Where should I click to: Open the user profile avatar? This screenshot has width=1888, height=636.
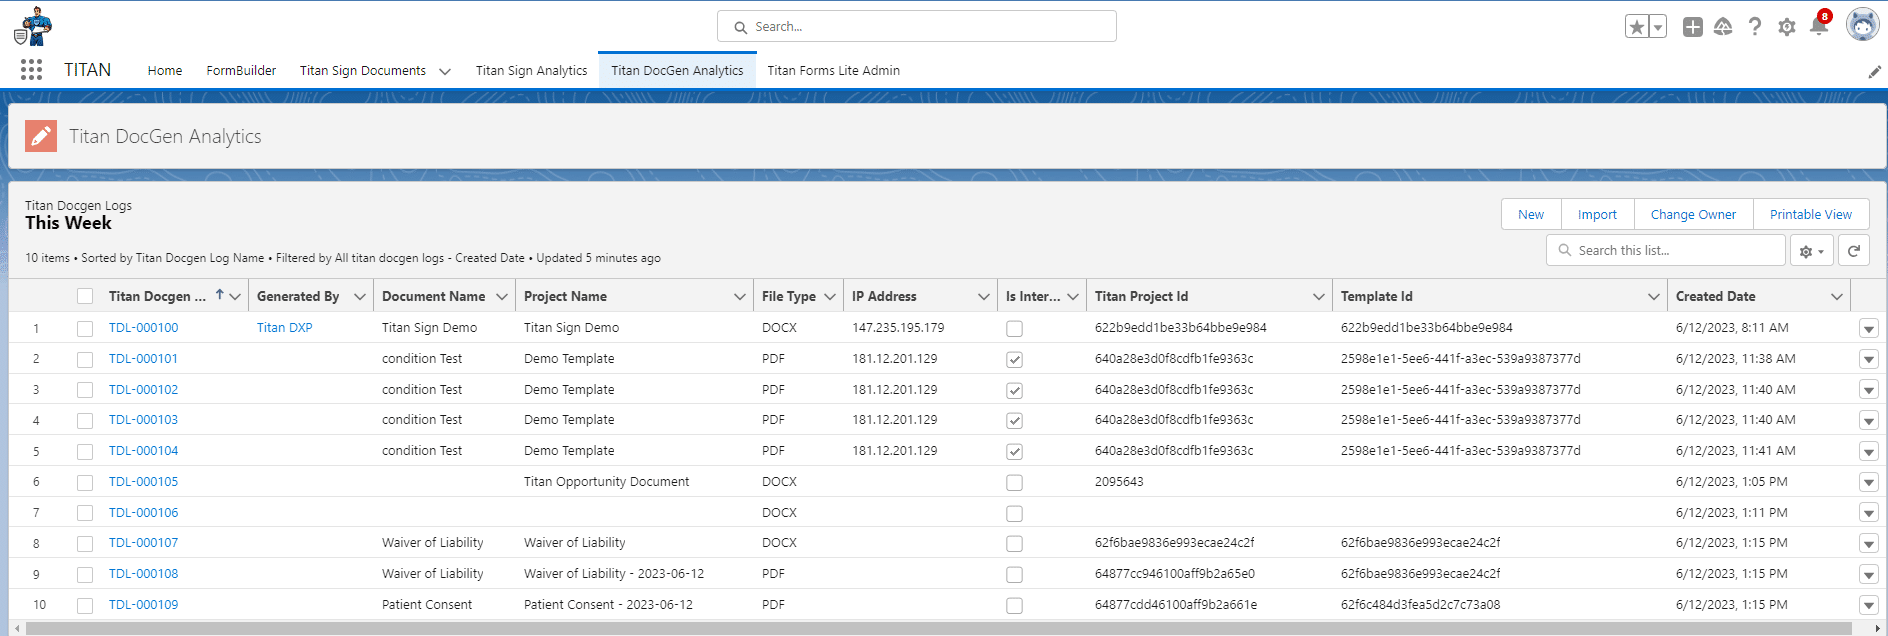click(1861, 25)
